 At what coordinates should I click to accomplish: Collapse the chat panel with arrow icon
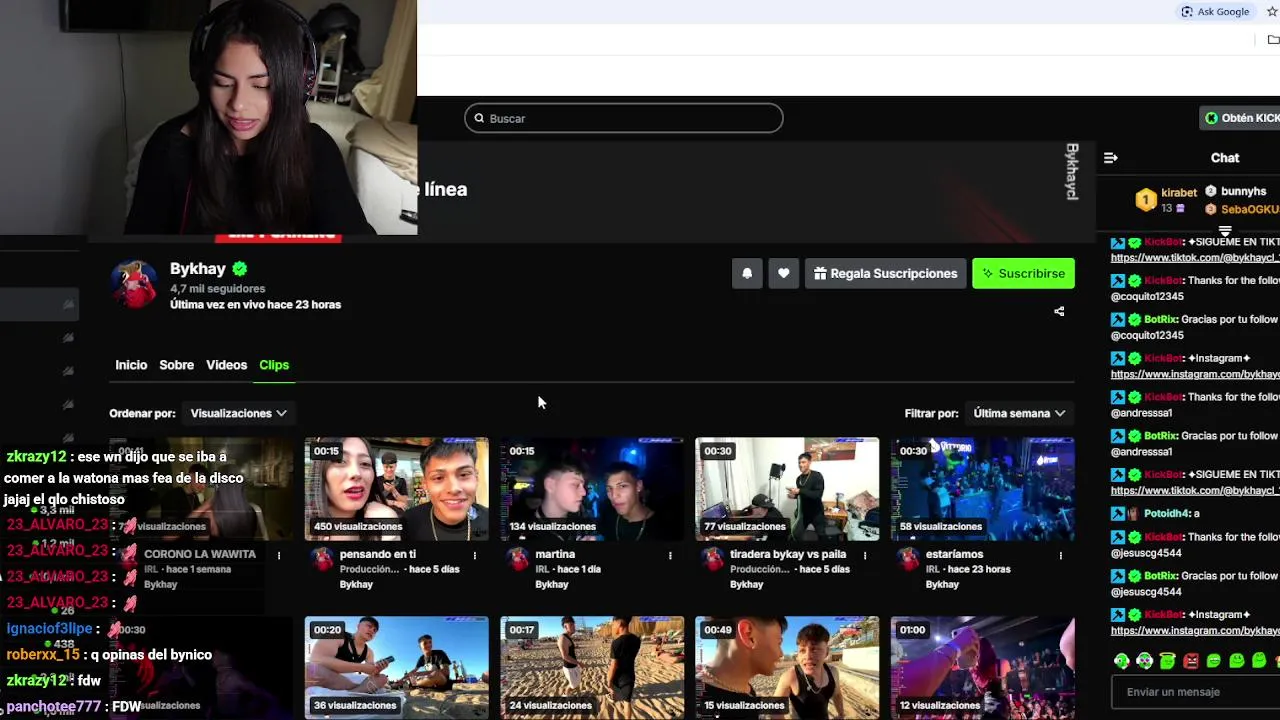tap(1110, 158)
